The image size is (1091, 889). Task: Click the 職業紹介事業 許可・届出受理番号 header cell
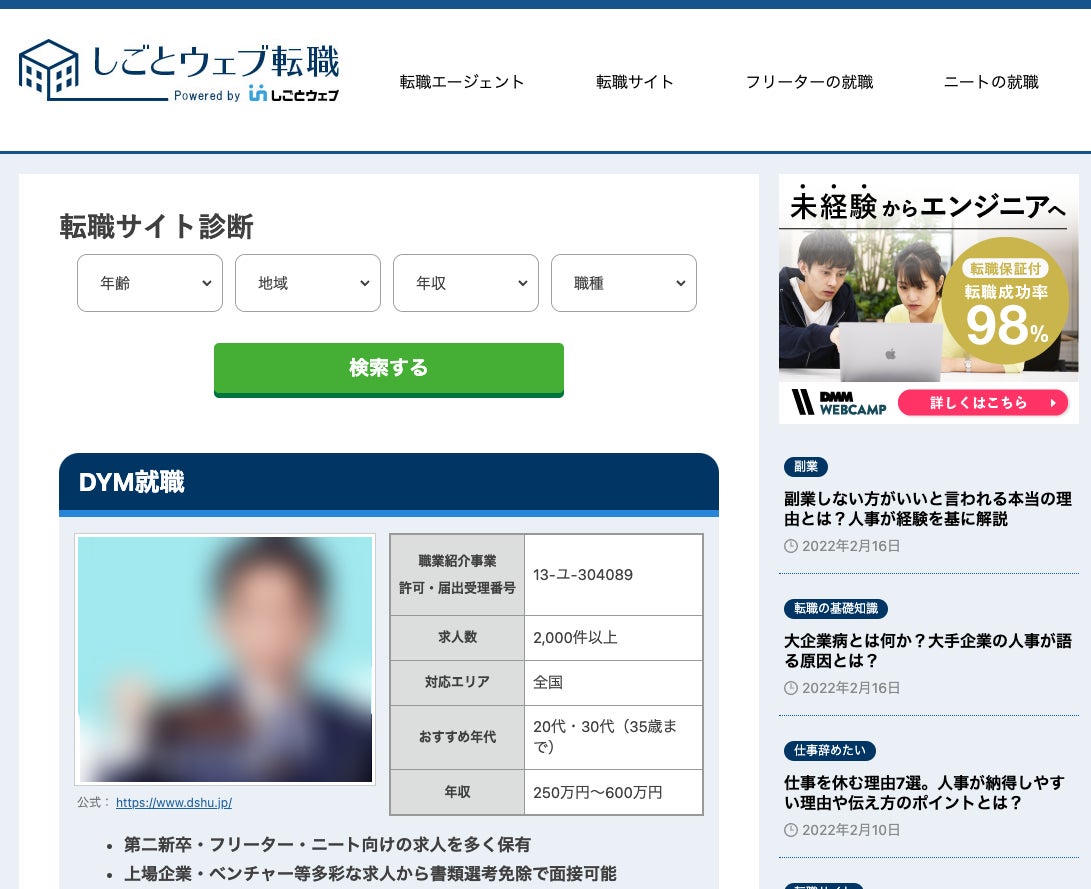(457, 575)
